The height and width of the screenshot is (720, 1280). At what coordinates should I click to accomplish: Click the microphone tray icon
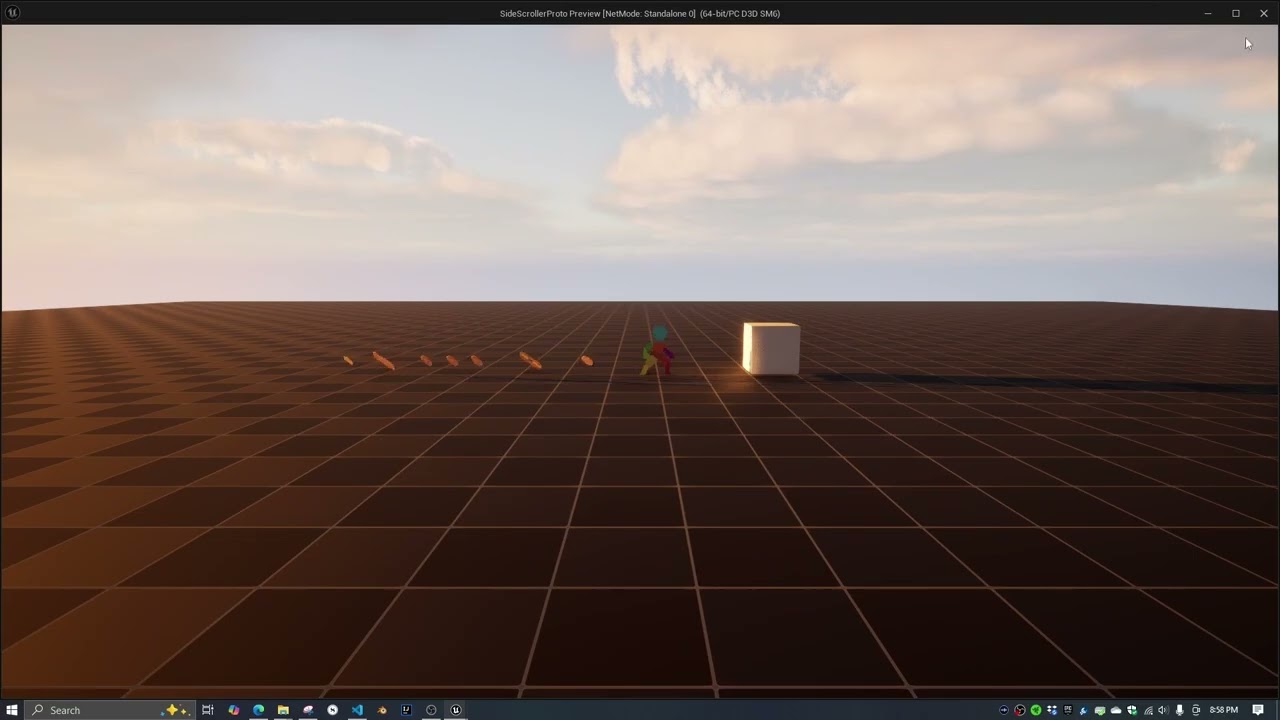tap(1179, 710)
